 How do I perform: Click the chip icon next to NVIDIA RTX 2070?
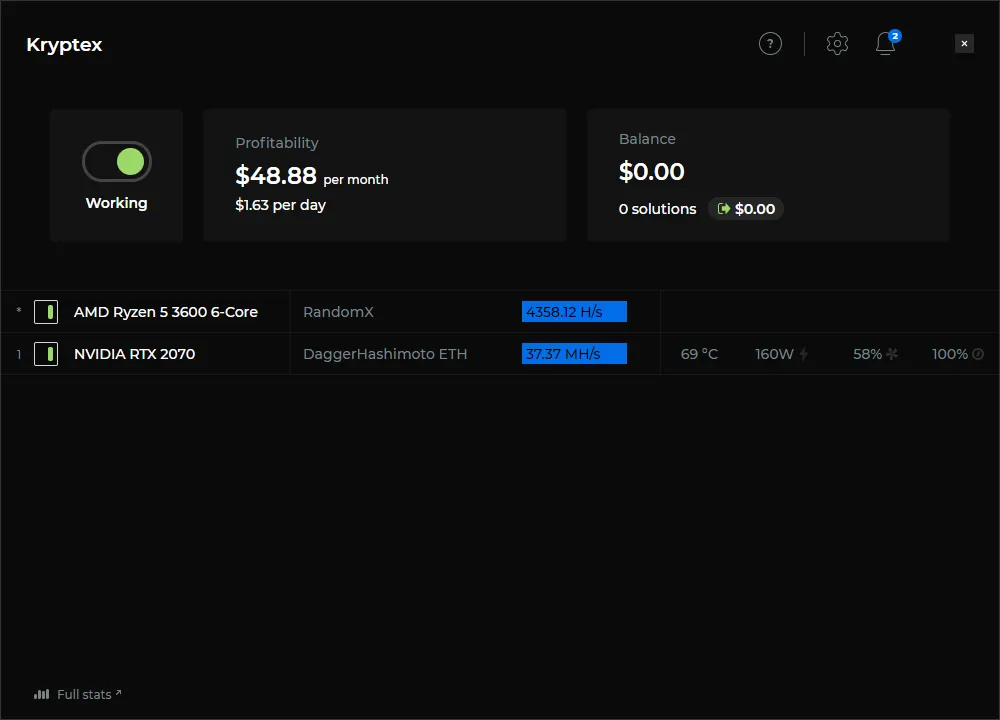(46, 353)
